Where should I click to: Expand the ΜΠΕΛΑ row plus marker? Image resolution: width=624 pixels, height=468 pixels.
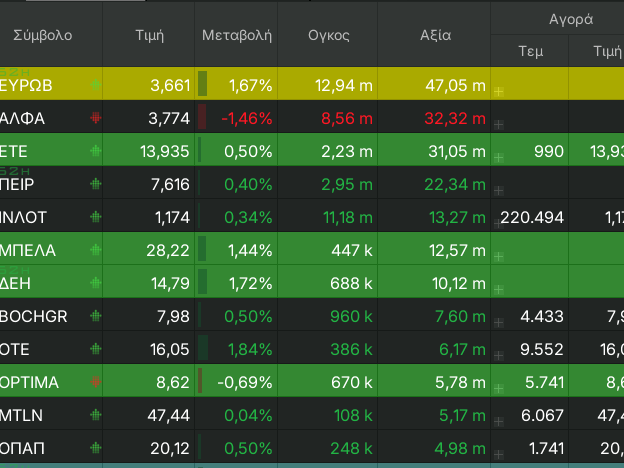pos(498,256)
